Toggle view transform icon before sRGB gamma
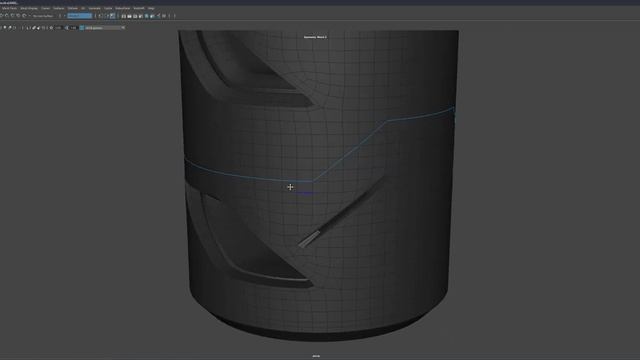Screen dimensions: 640x360 click(x=82, y=28)
